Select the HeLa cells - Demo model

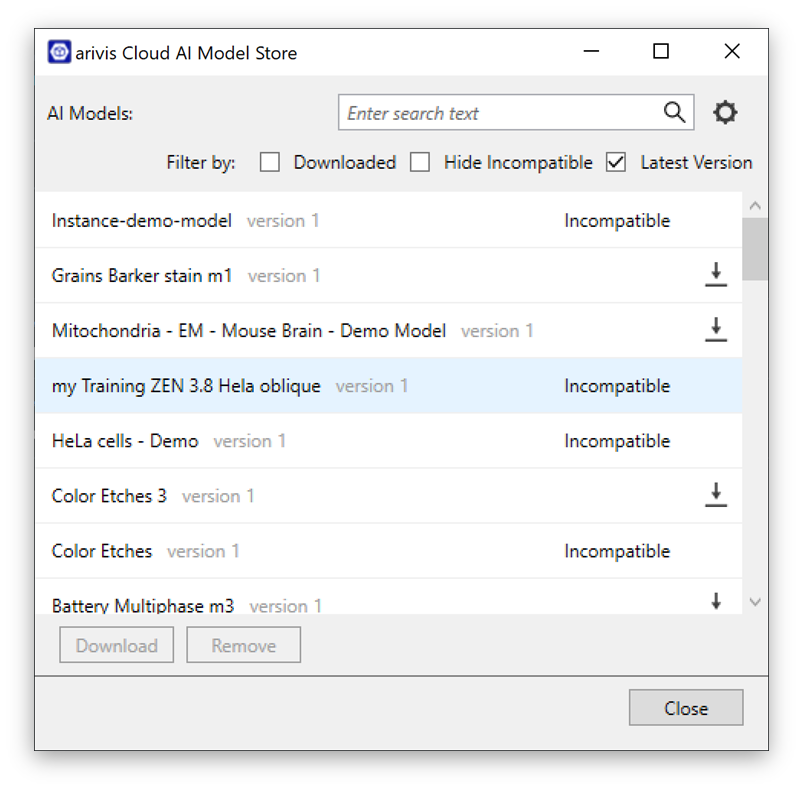[300, 440]
